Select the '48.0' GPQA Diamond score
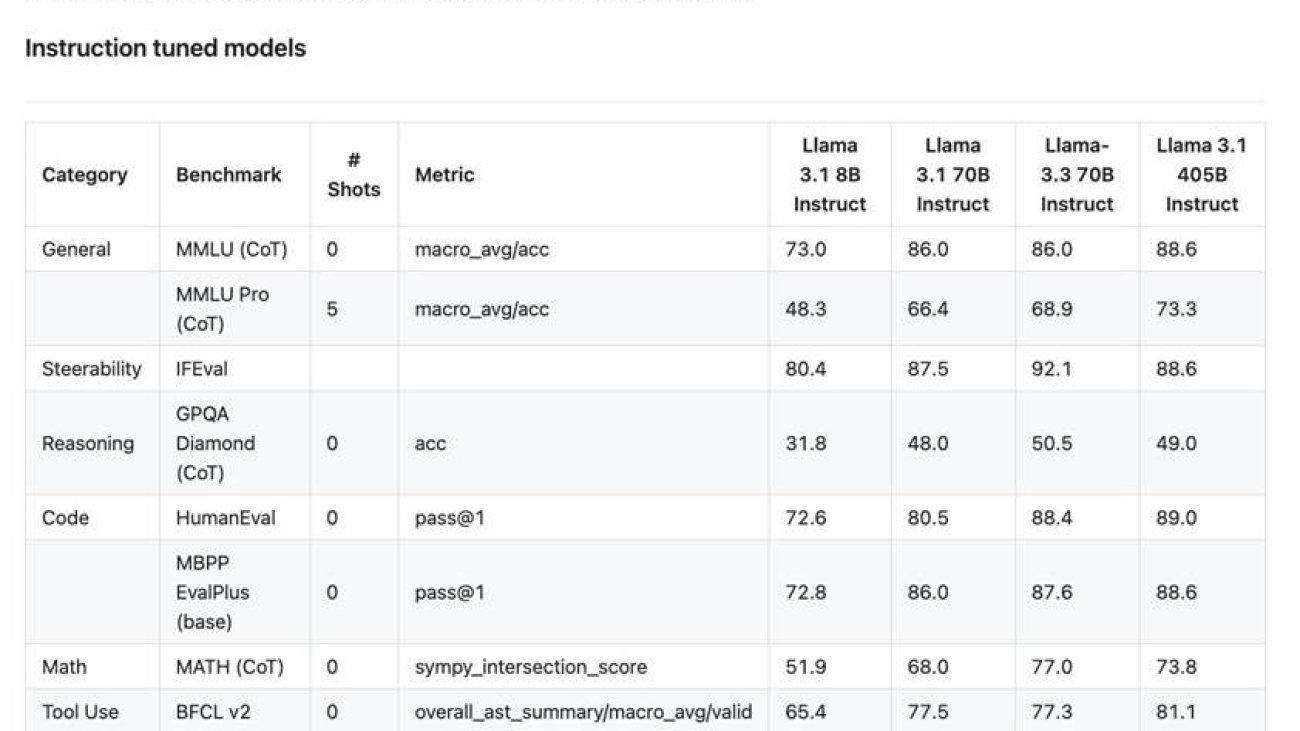 pos(928,443)
